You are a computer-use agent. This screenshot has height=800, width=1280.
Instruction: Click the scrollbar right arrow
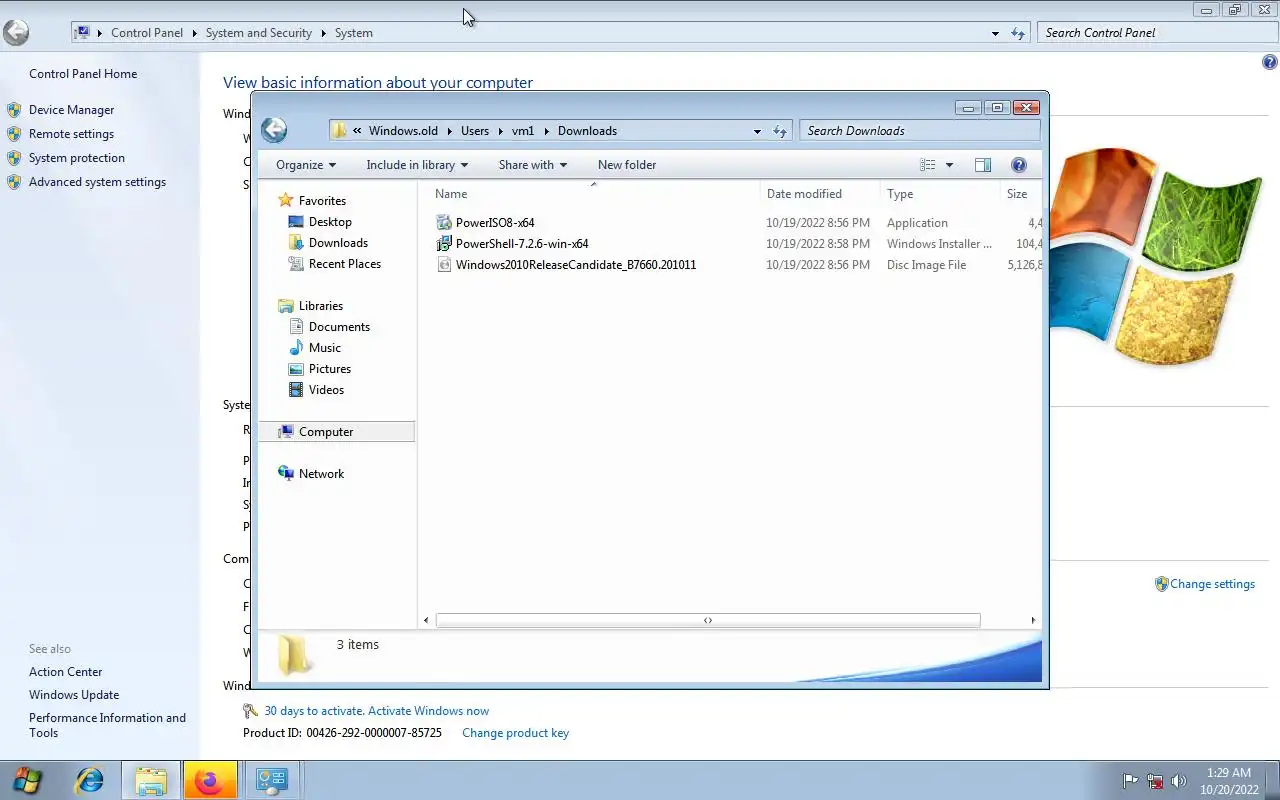pyautogui.click(x=1033, y=620)
